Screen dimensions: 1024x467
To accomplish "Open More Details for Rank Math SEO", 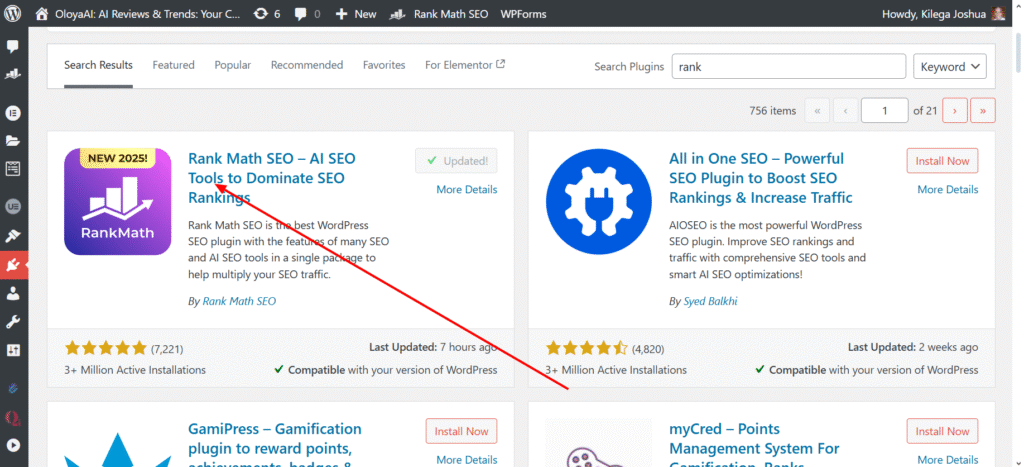I will [x=466, y=189].
